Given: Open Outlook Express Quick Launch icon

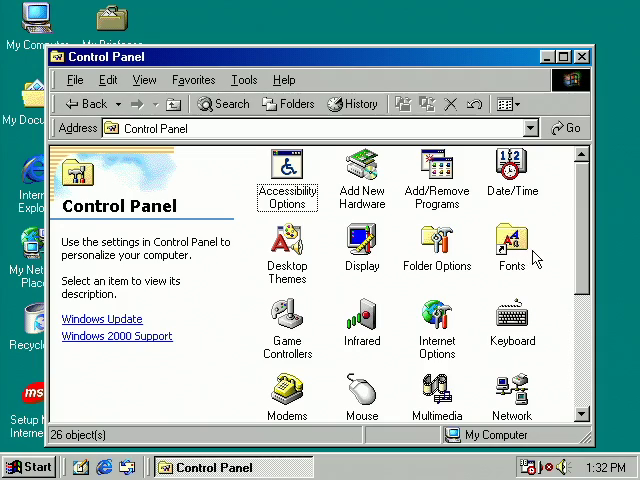Looking at the screenshot, I should click(127, 467).
